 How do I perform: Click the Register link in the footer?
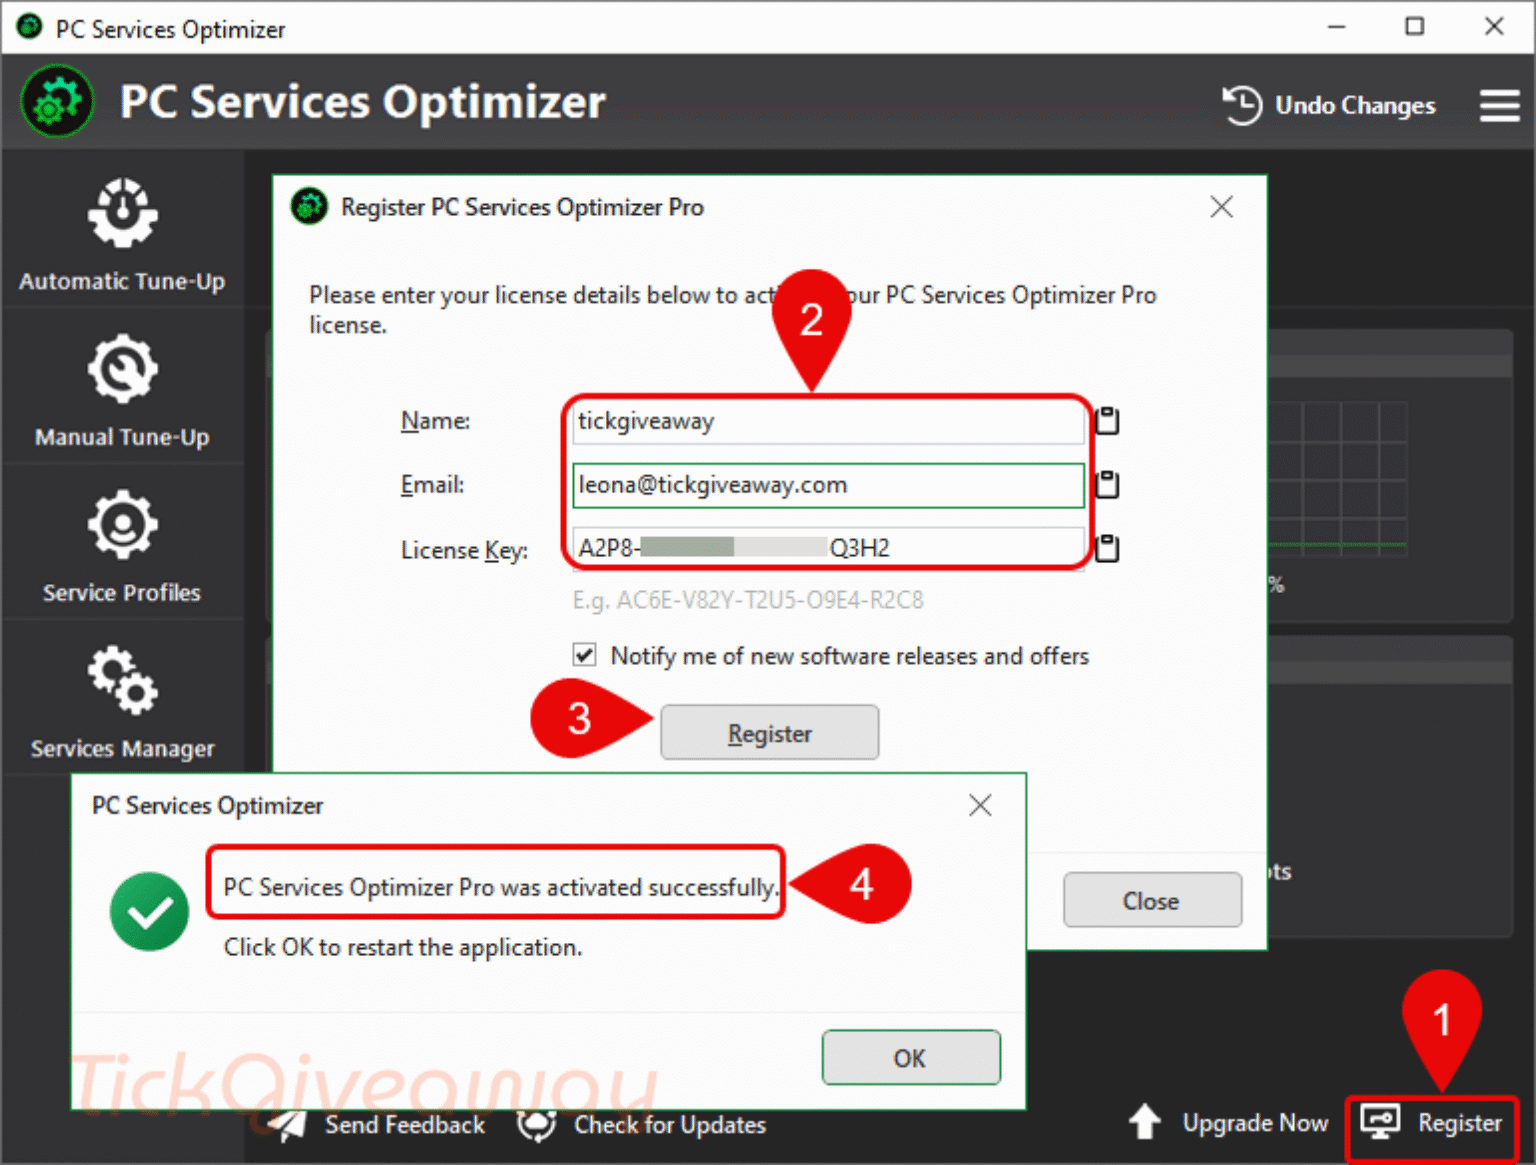tap(1460, 1123)
